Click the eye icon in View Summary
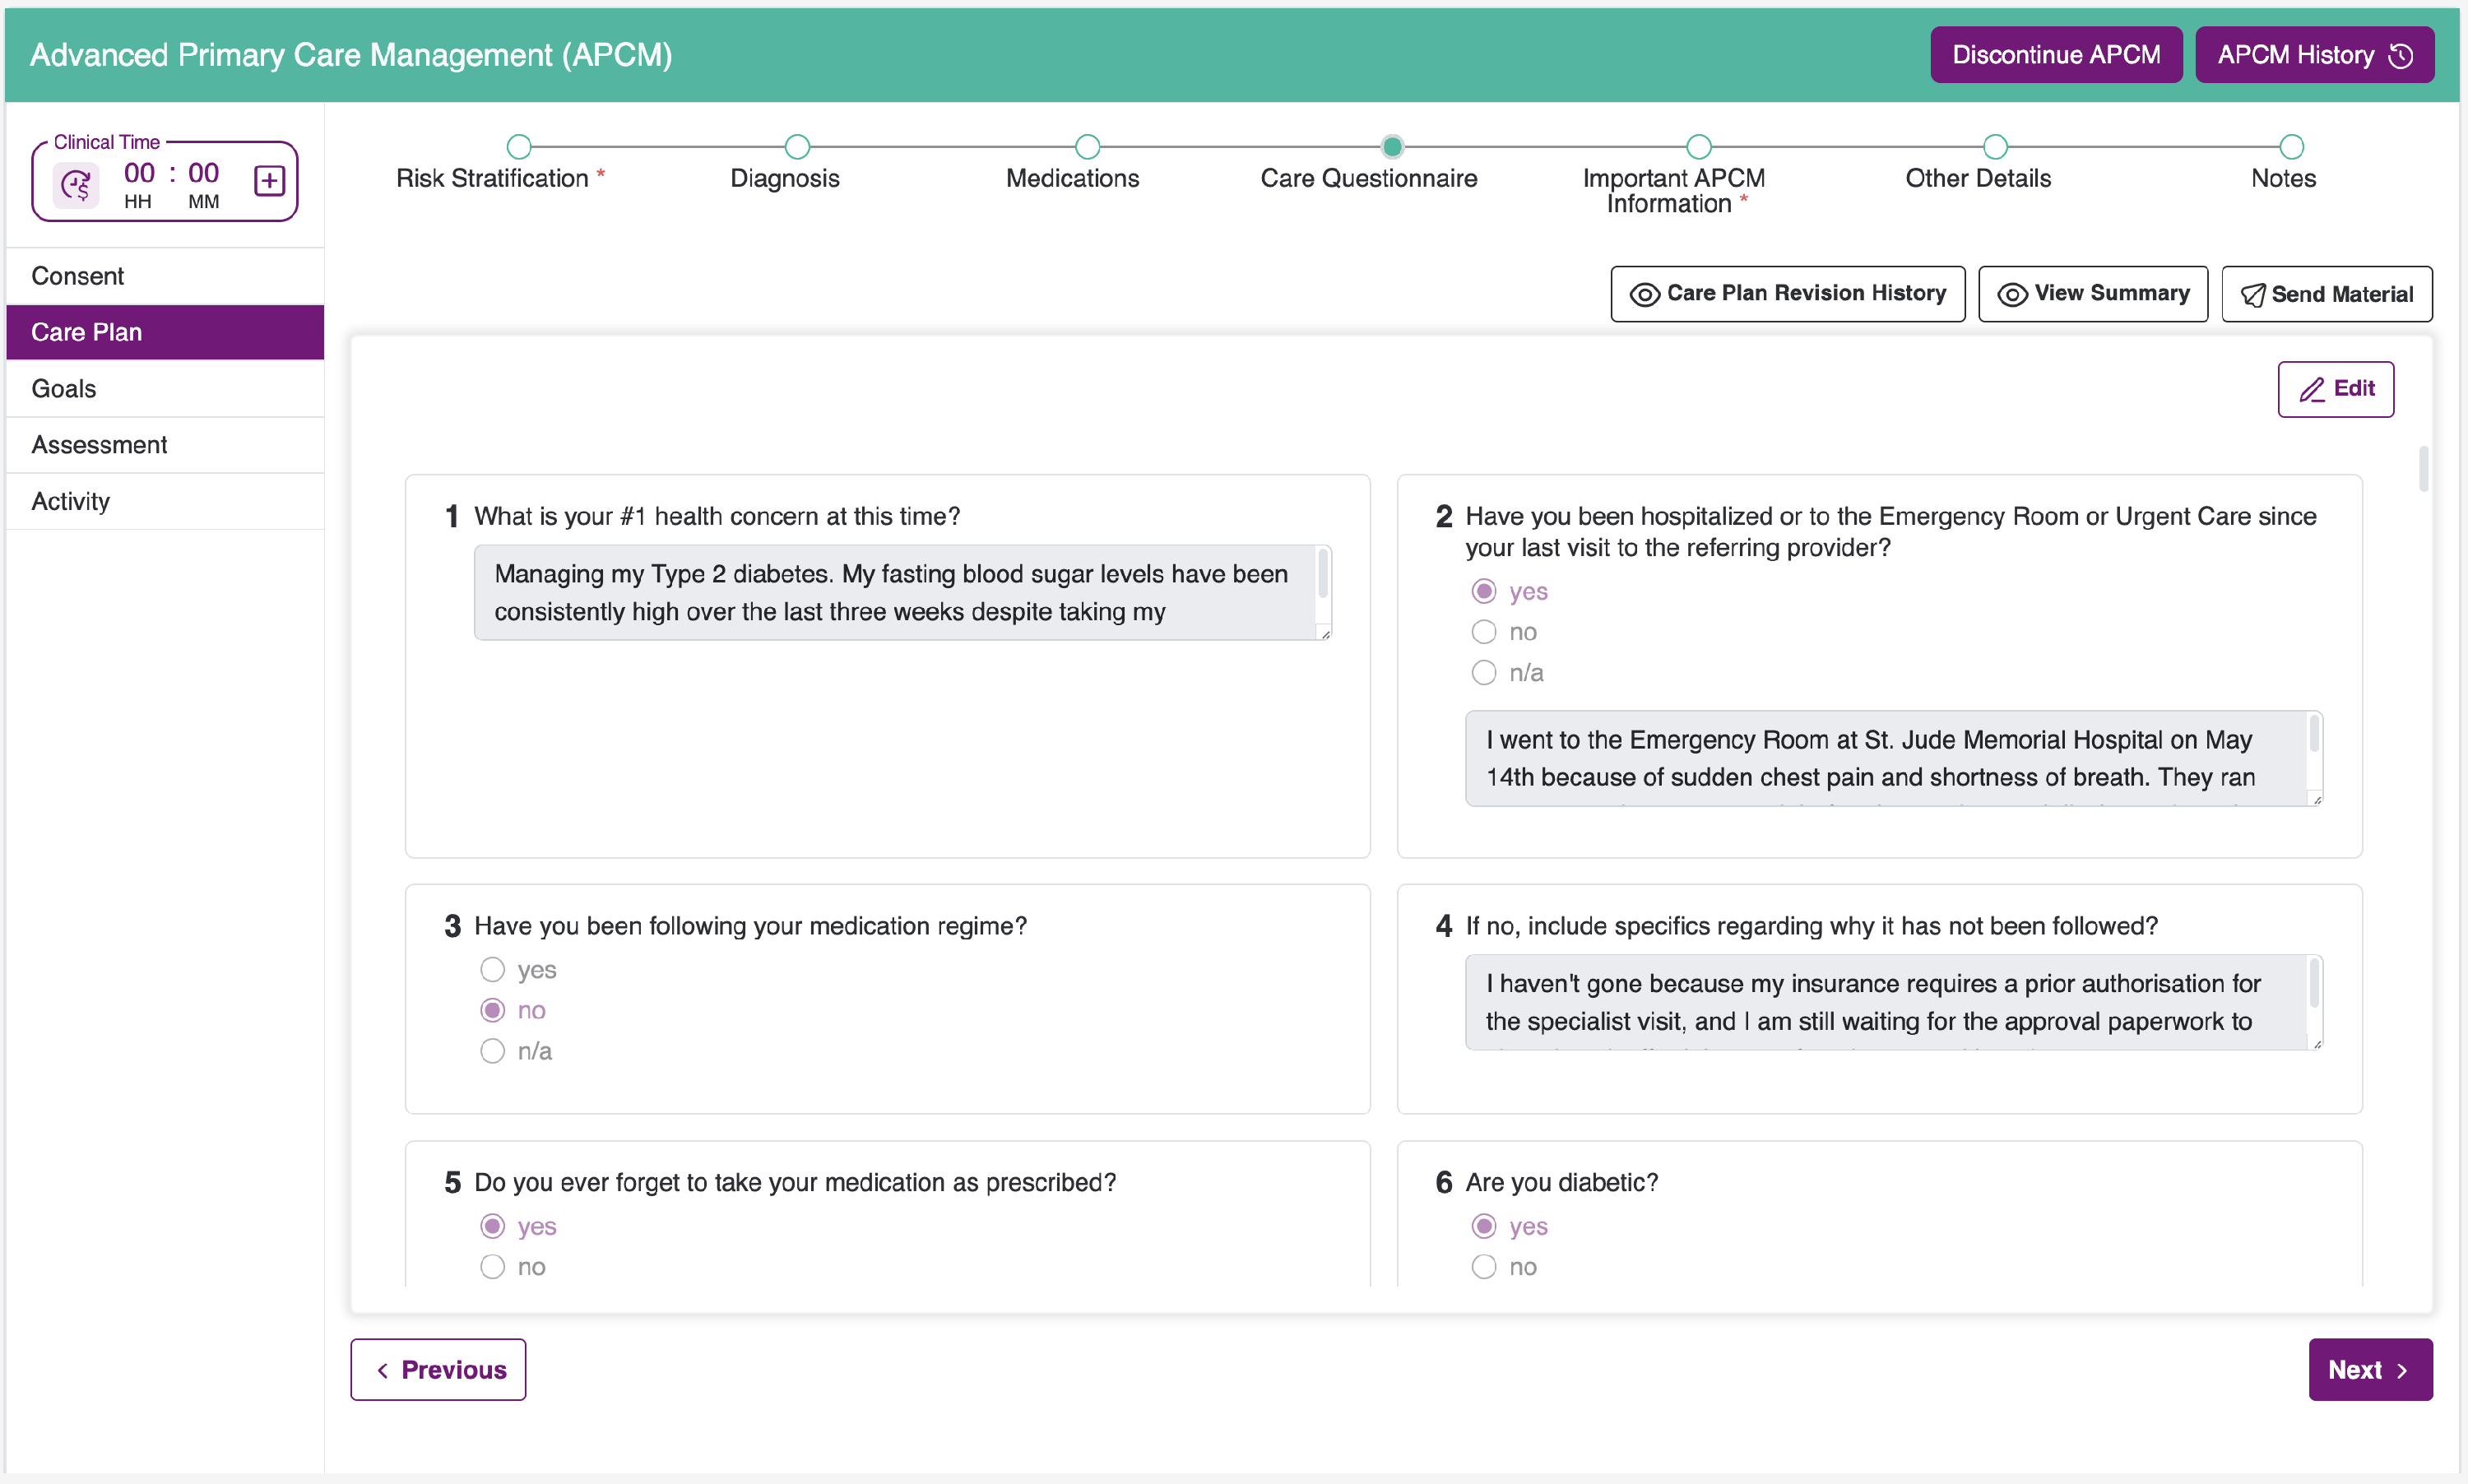The height and width of the screenshot is (1484, 2468). (2012, 294)
